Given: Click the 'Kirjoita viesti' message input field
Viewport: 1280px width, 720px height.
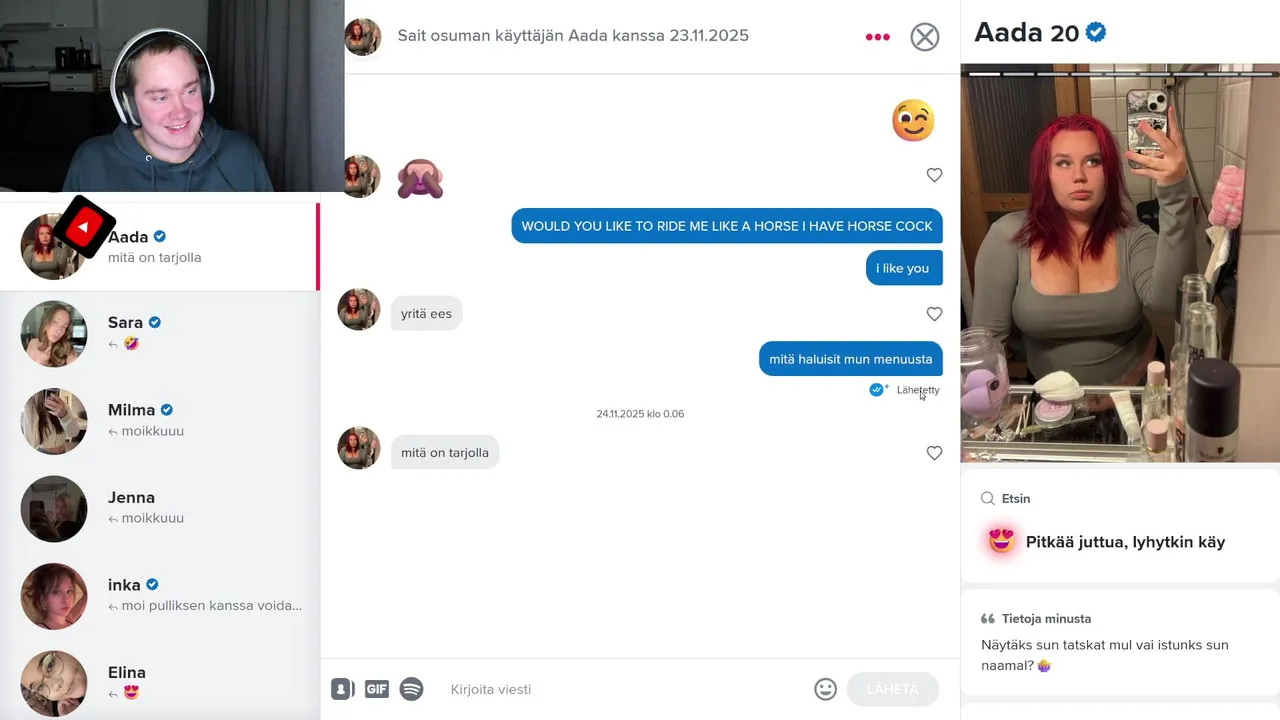Looking at the screenshot, I should coord(625,689).
